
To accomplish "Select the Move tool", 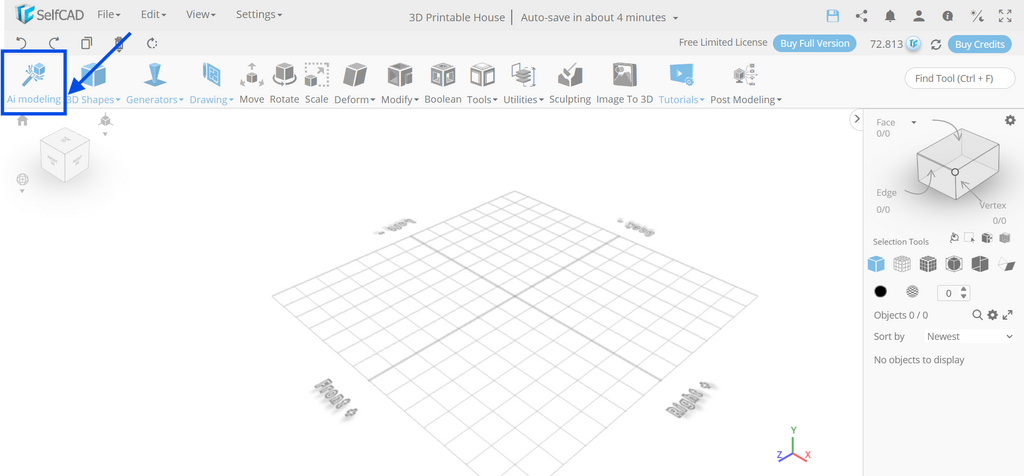I will tap(251, 84).
